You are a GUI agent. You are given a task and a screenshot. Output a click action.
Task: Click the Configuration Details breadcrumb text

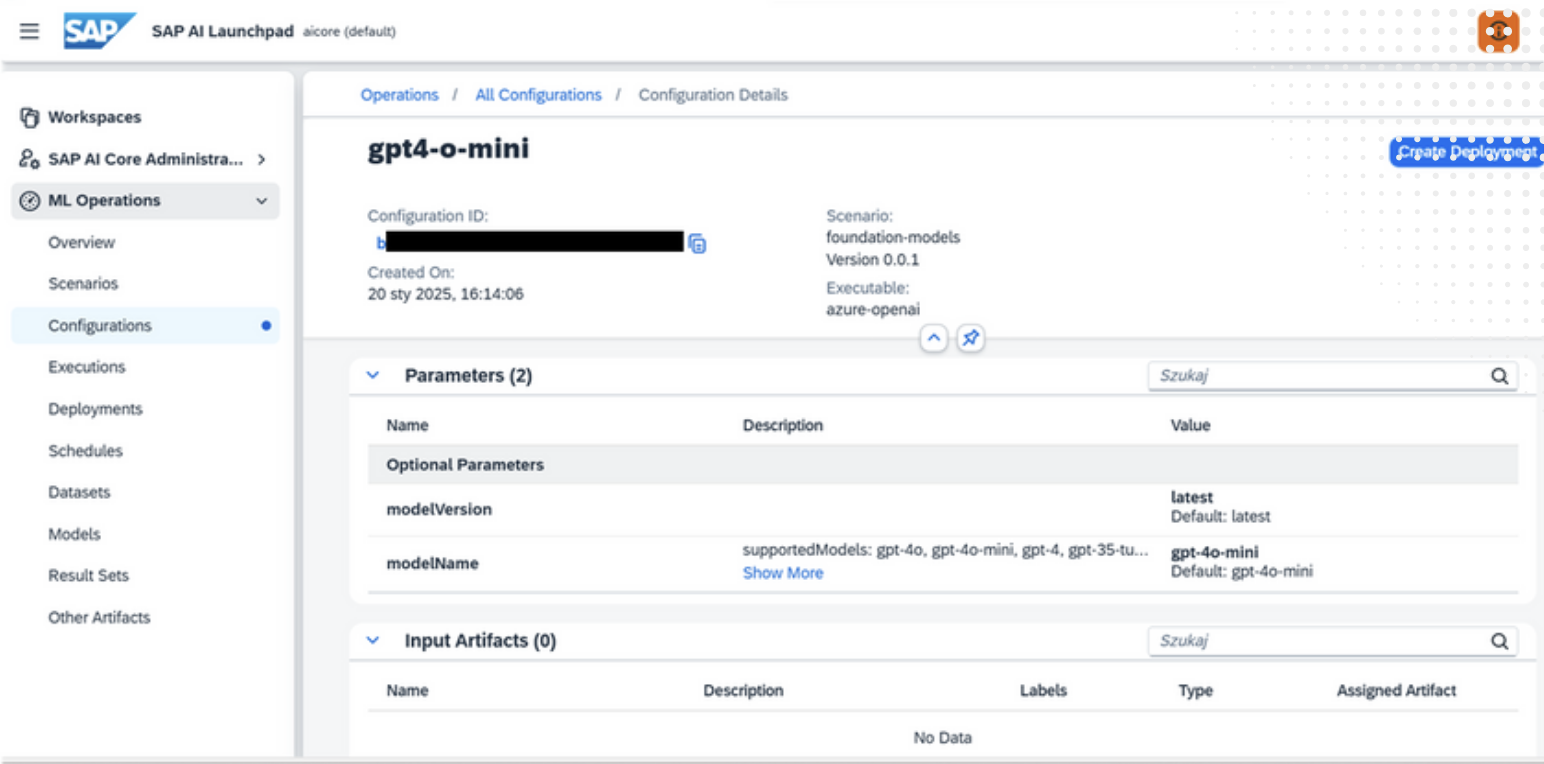(713, 95)
